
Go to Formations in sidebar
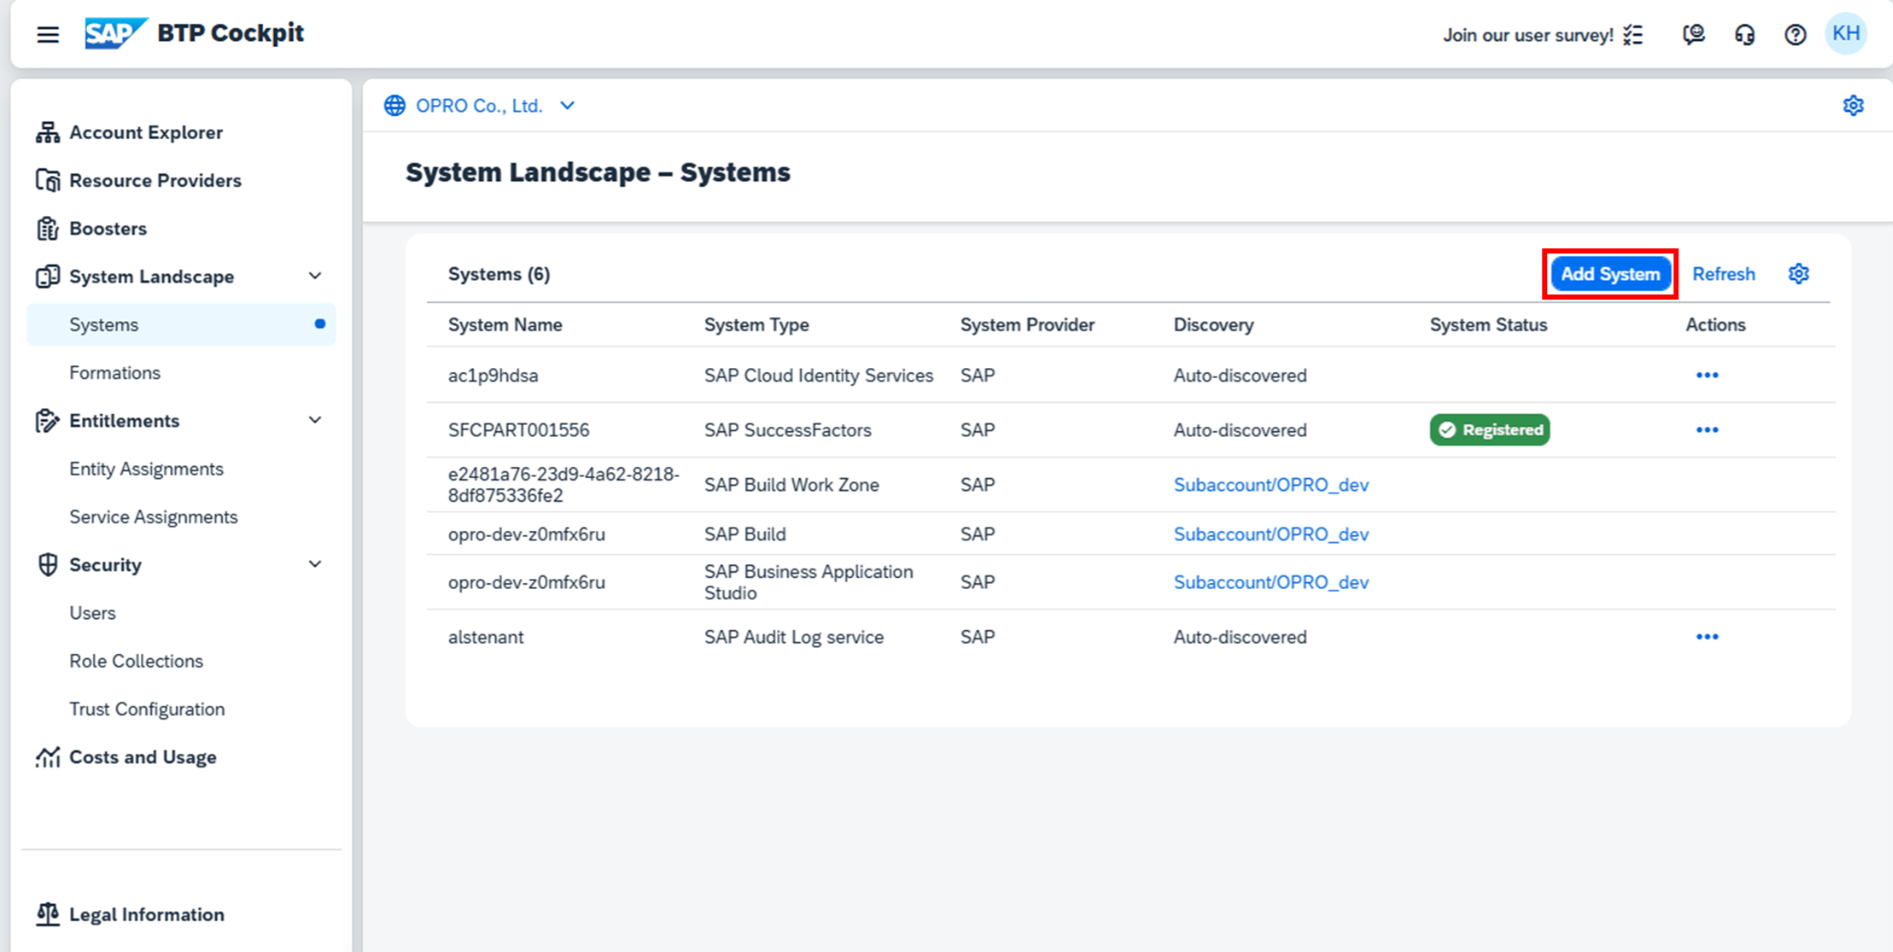(x=114, y=373)
